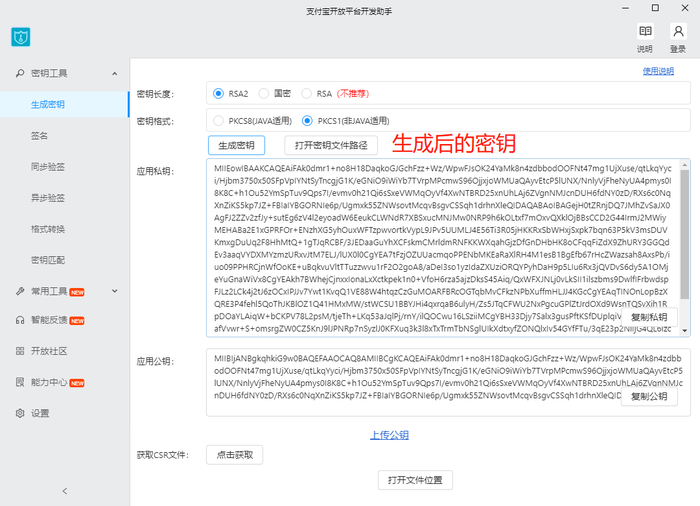Click the Alipay shield logo icon

pos(21,37)
